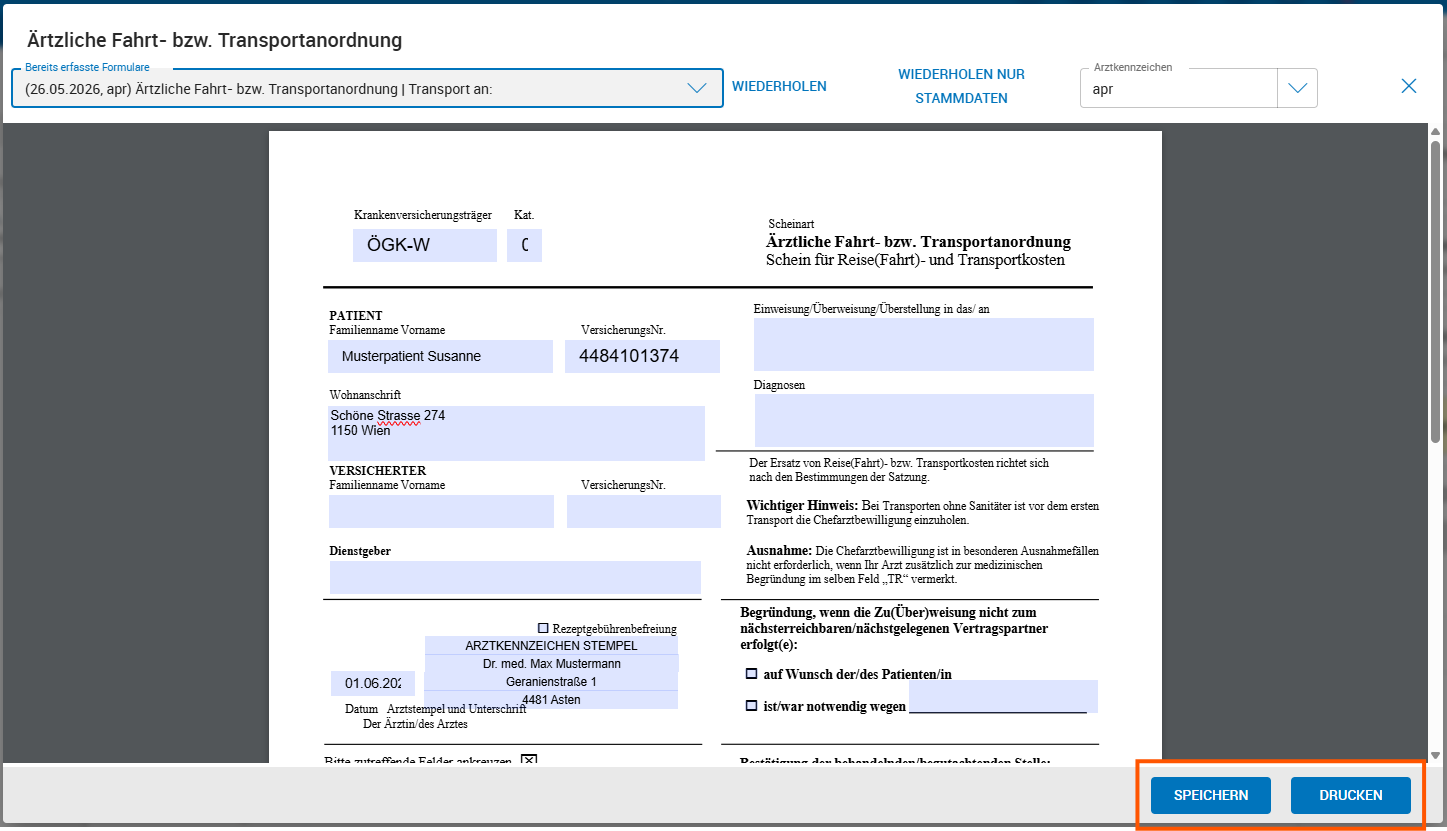The height and width of the screenshot is (831, 1447).
Task: Tick the Rezeptgebührenbefreiung checkbox
Action: 543,628
